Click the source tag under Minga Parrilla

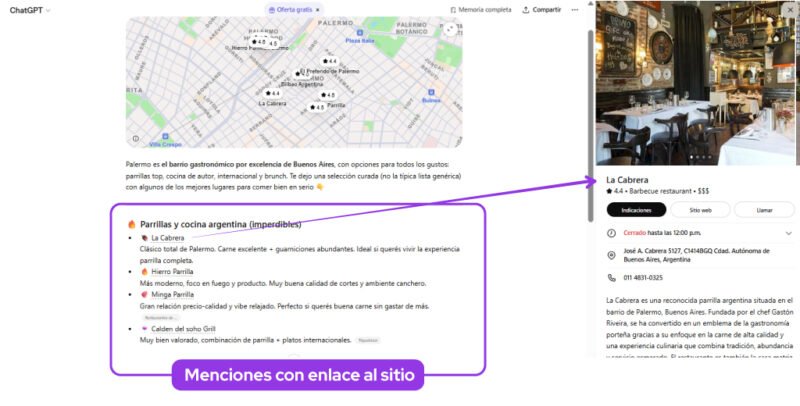coord(160,318)
